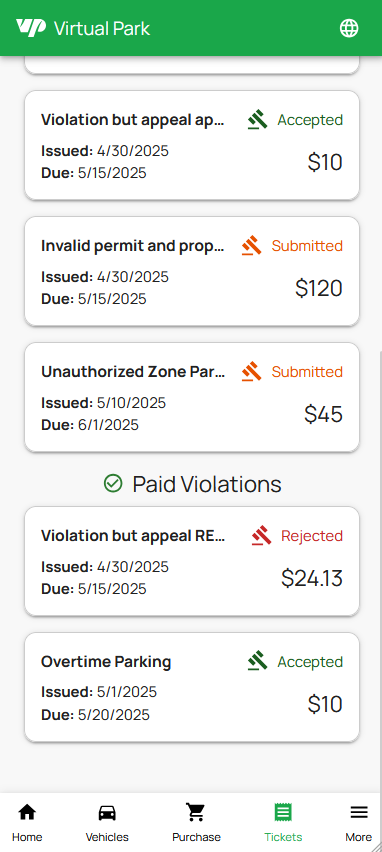382x852 pixels.
Task: Click the Virtual Park VP logo
Action: click(x=31, y=28)
